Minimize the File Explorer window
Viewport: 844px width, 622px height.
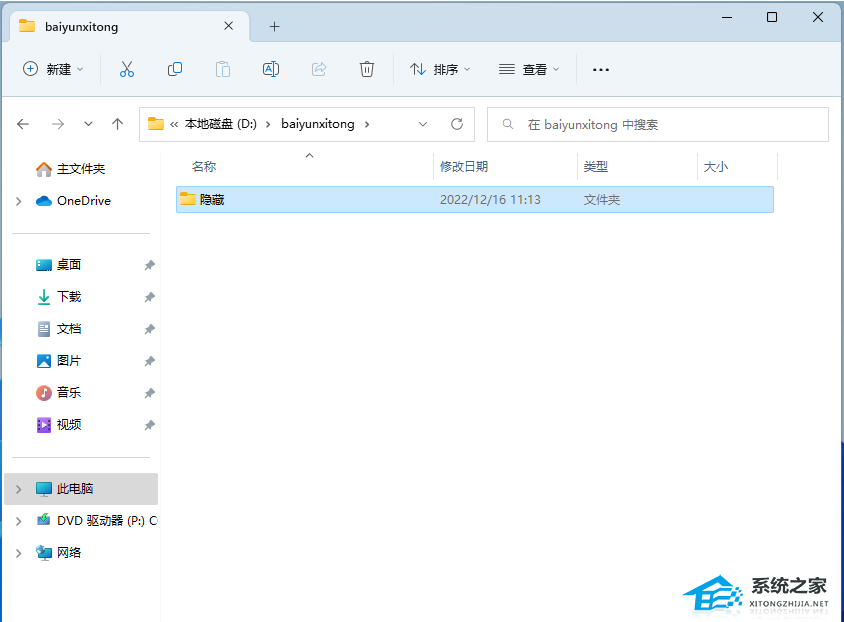pyautogui.click(x=727, y=17)
